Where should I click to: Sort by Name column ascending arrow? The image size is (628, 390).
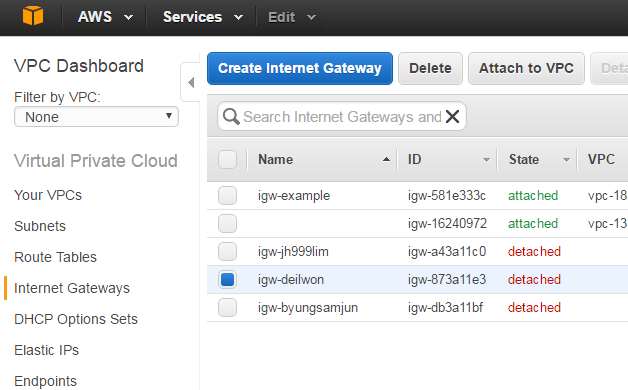pos(386,159)
